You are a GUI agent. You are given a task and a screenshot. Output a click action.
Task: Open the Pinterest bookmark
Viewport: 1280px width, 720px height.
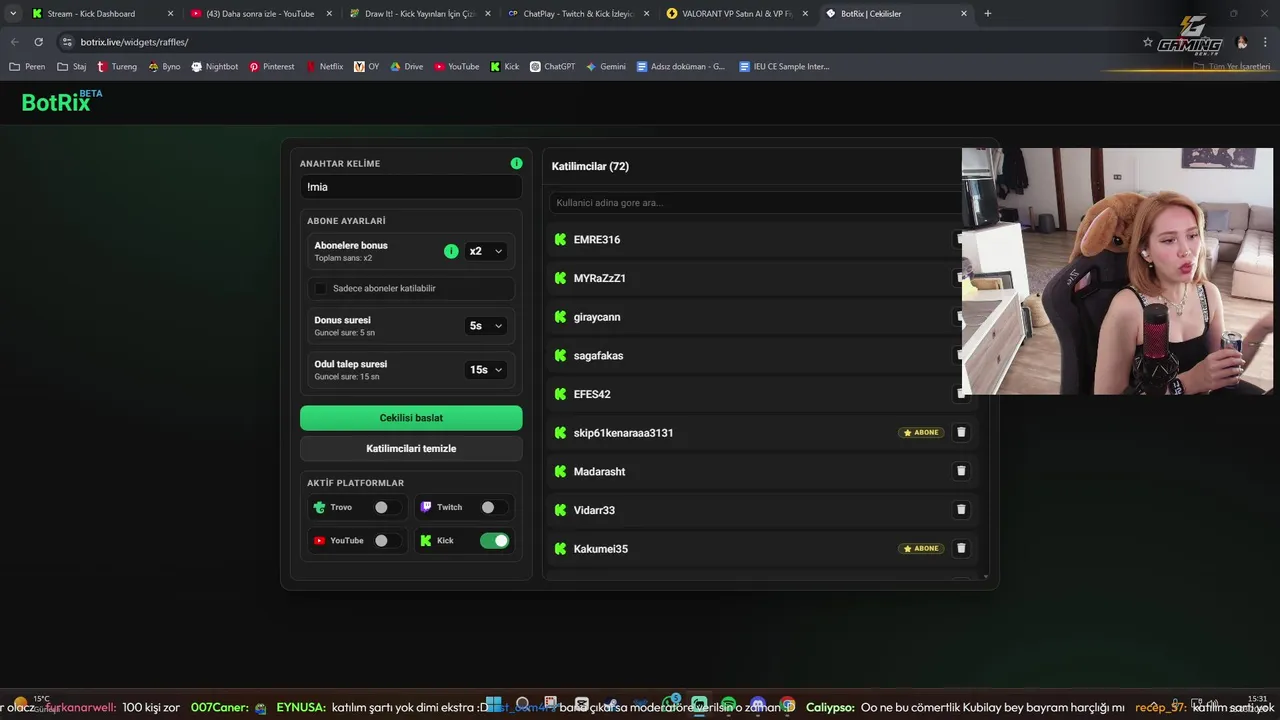tap(272, 67)
